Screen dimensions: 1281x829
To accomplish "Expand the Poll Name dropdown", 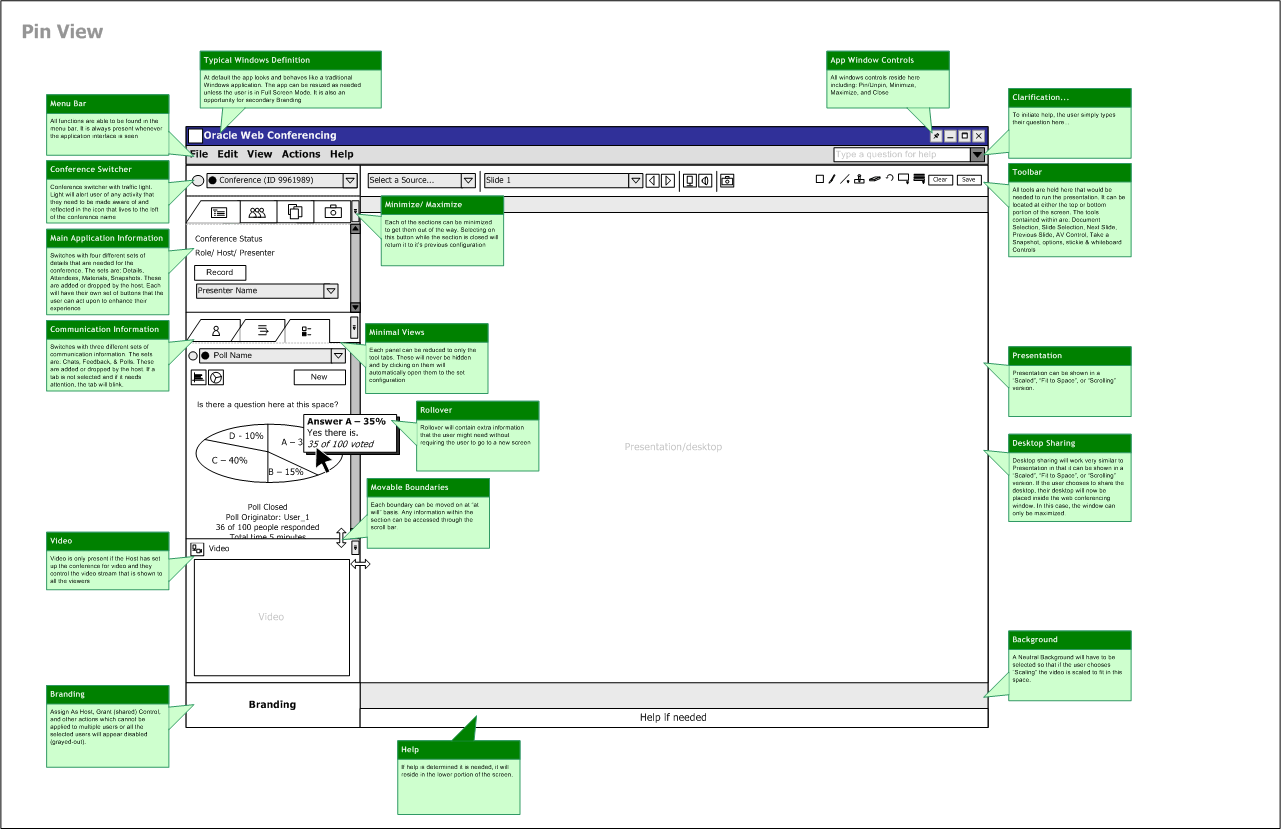I will point(338,355).
